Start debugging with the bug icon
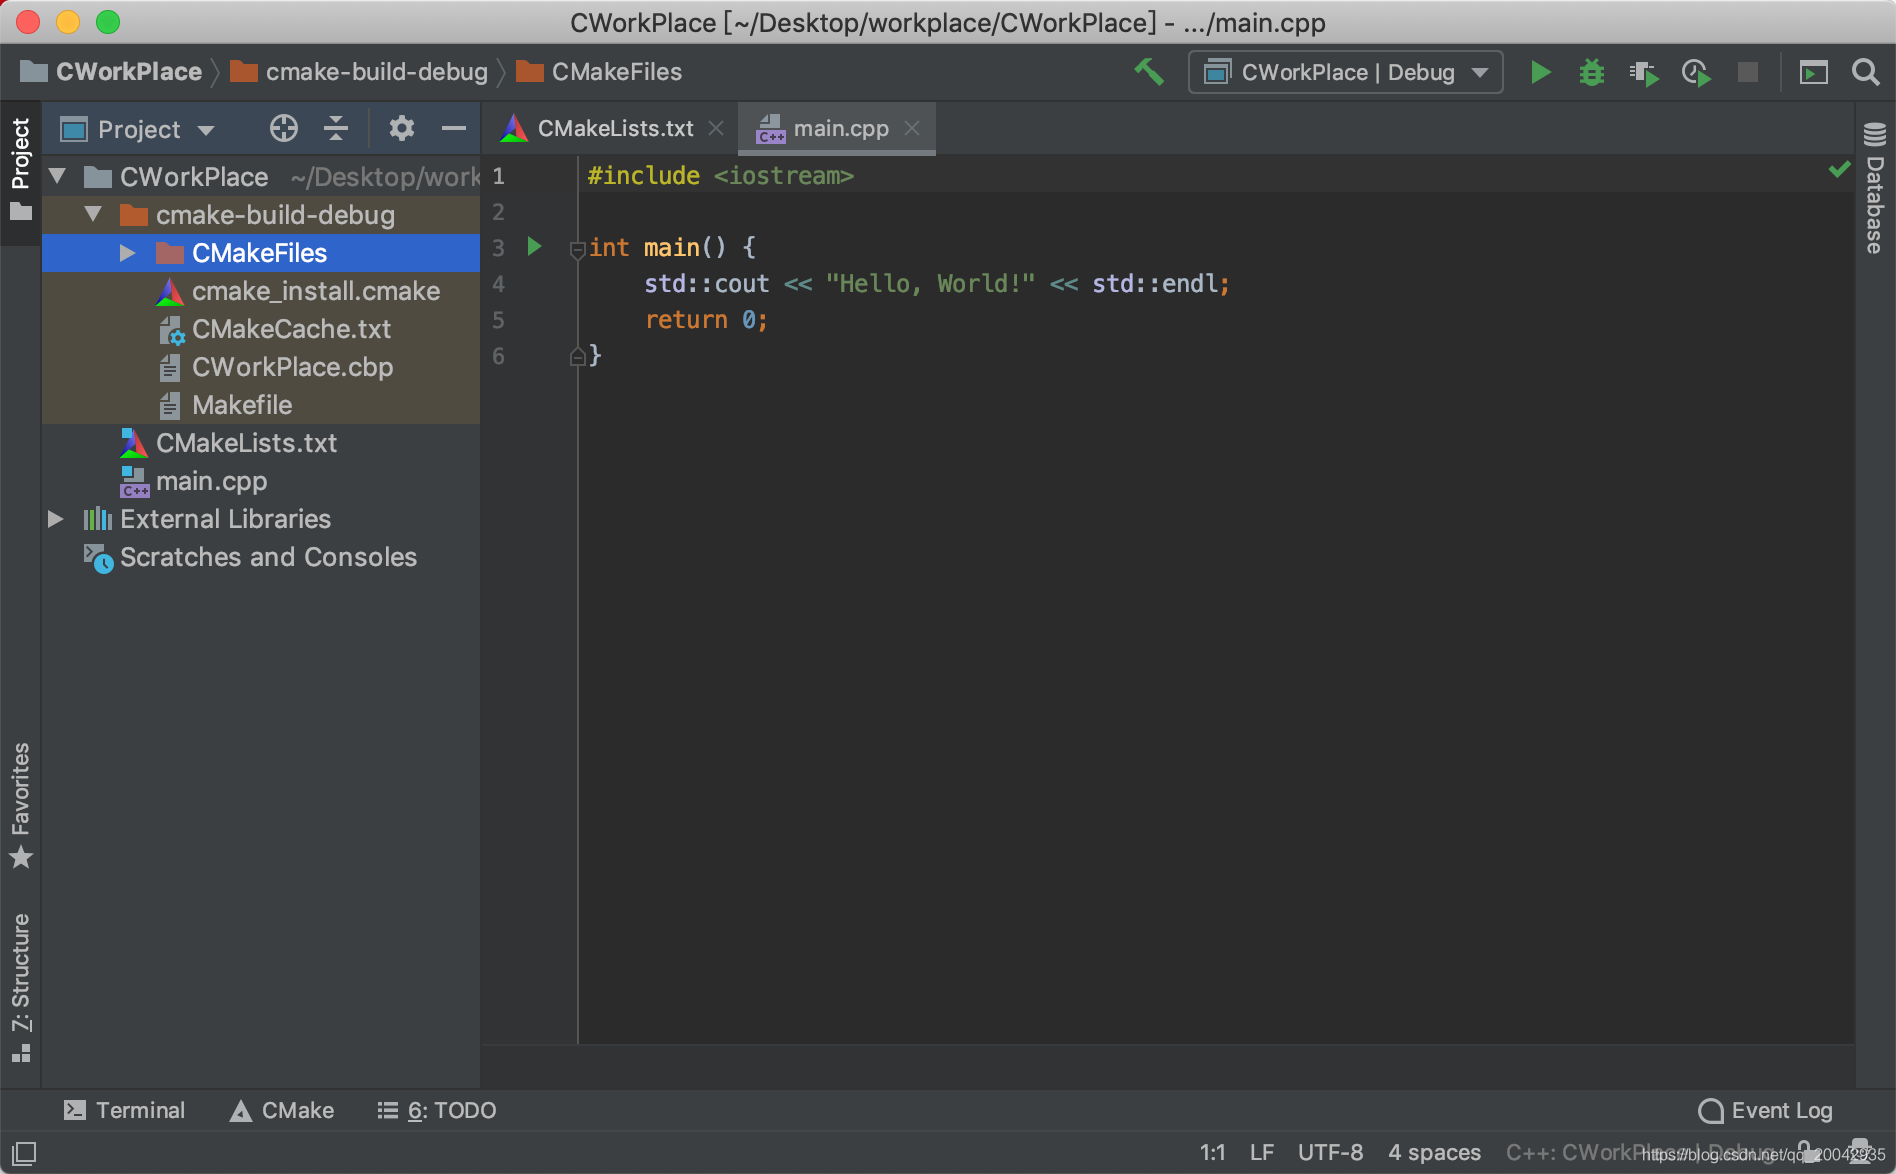 click(1591, 72)
